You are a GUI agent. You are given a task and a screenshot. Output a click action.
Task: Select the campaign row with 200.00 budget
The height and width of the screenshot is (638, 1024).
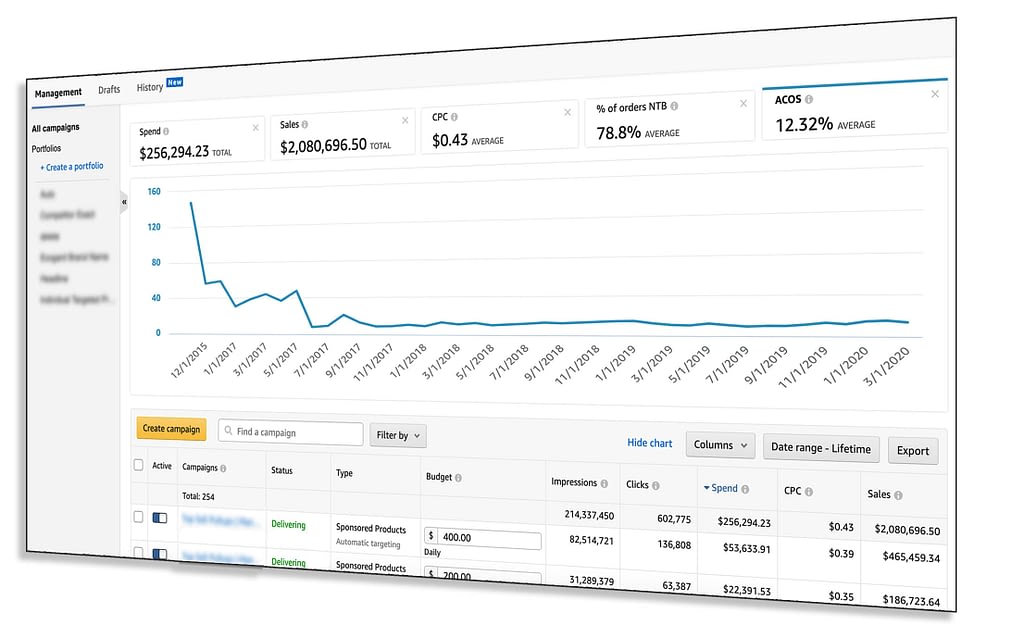click(x=138, y=552)
